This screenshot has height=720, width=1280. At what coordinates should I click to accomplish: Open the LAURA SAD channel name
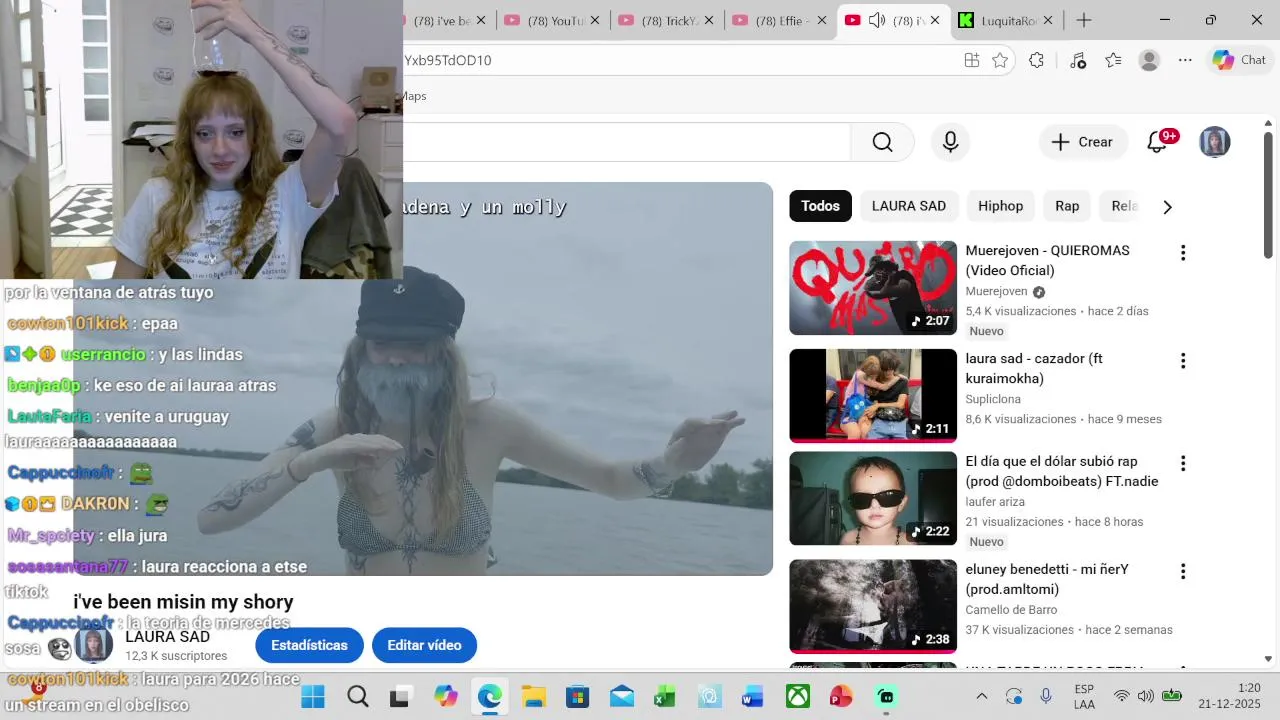[x=167, y=637]
